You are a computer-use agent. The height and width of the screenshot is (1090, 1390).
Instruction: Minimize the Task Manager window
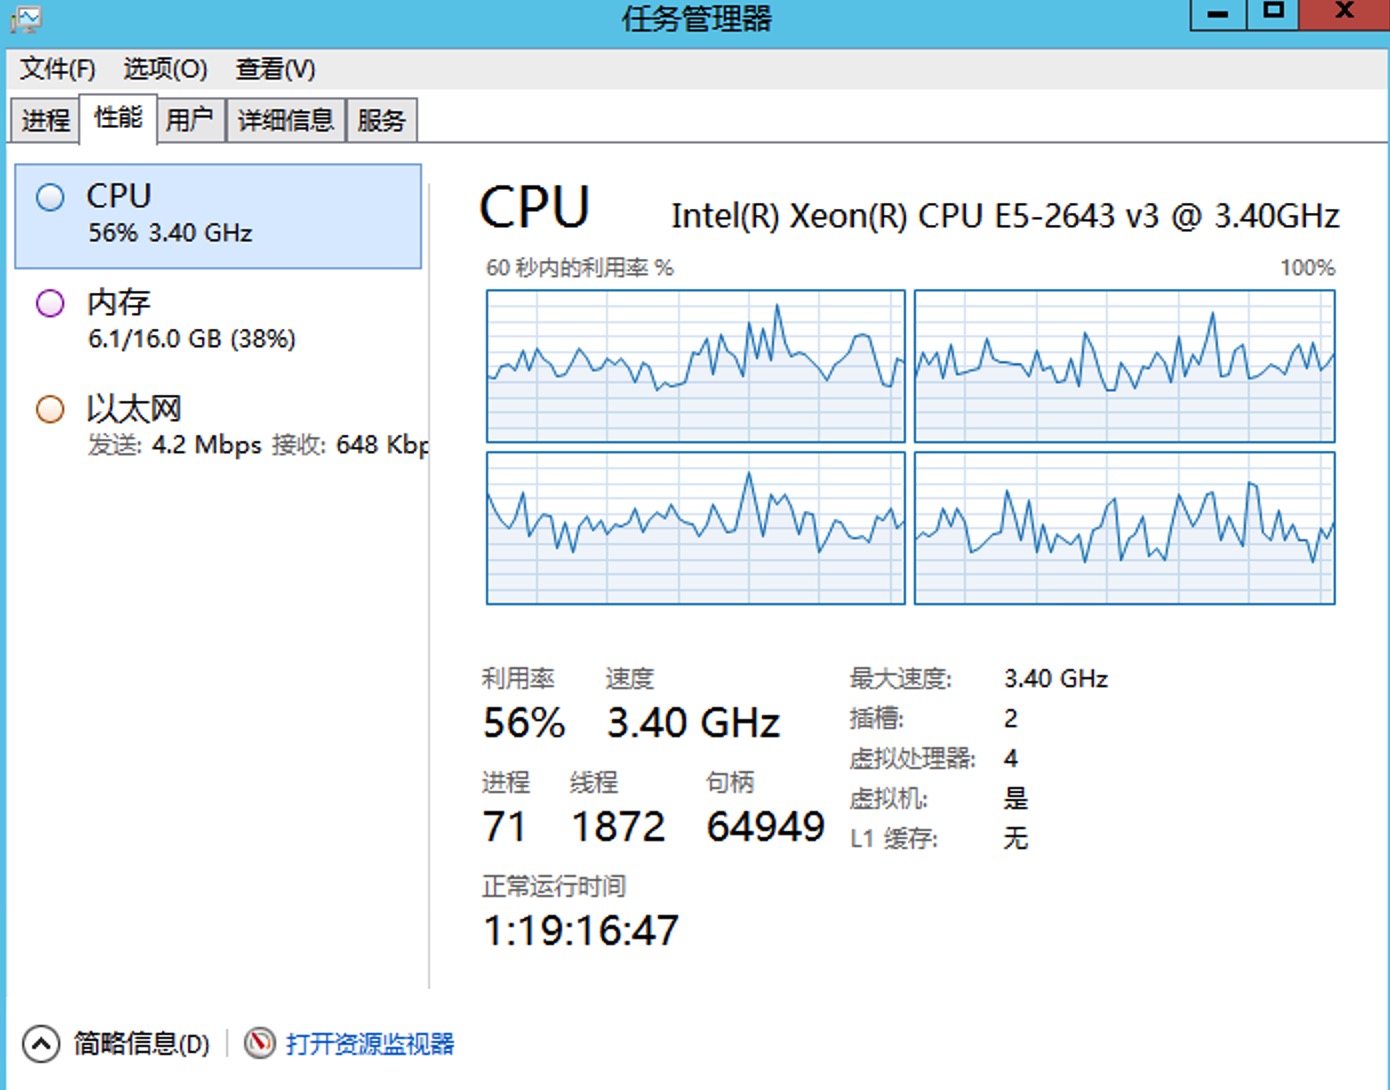tap(1218, 14)
